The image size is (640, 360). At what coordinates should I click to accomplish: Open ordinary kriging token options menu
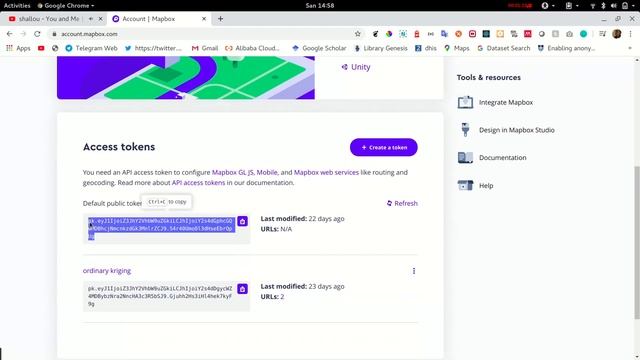[414, 271]
